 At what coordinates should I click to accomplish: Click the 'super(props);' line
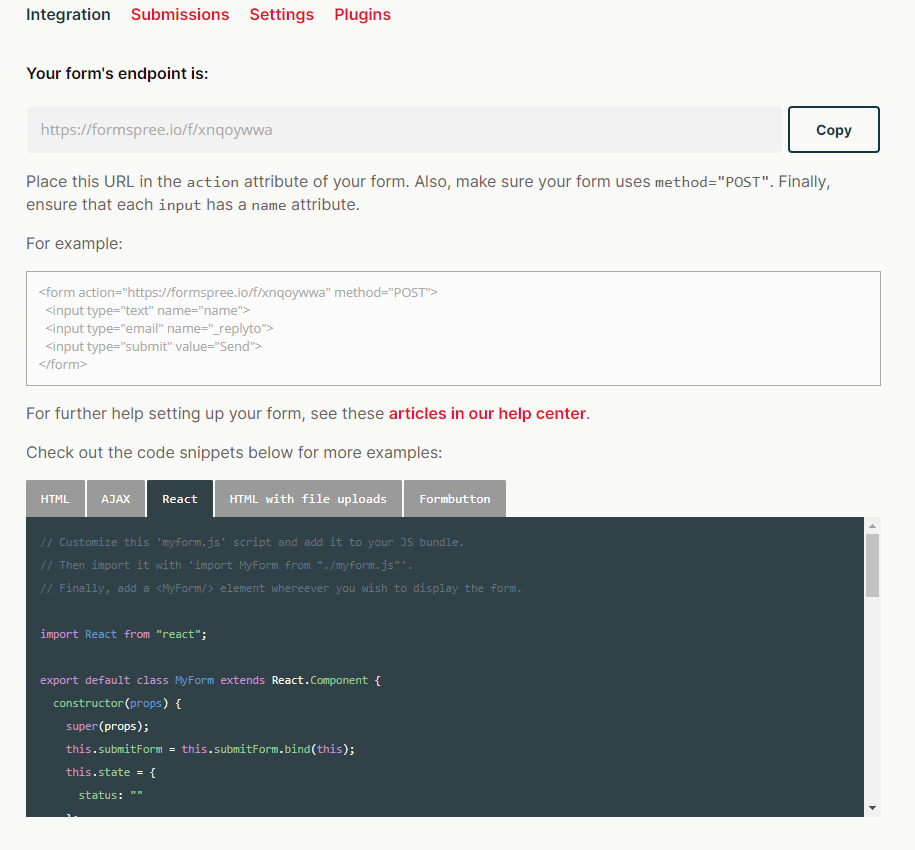tap(107, 726)
